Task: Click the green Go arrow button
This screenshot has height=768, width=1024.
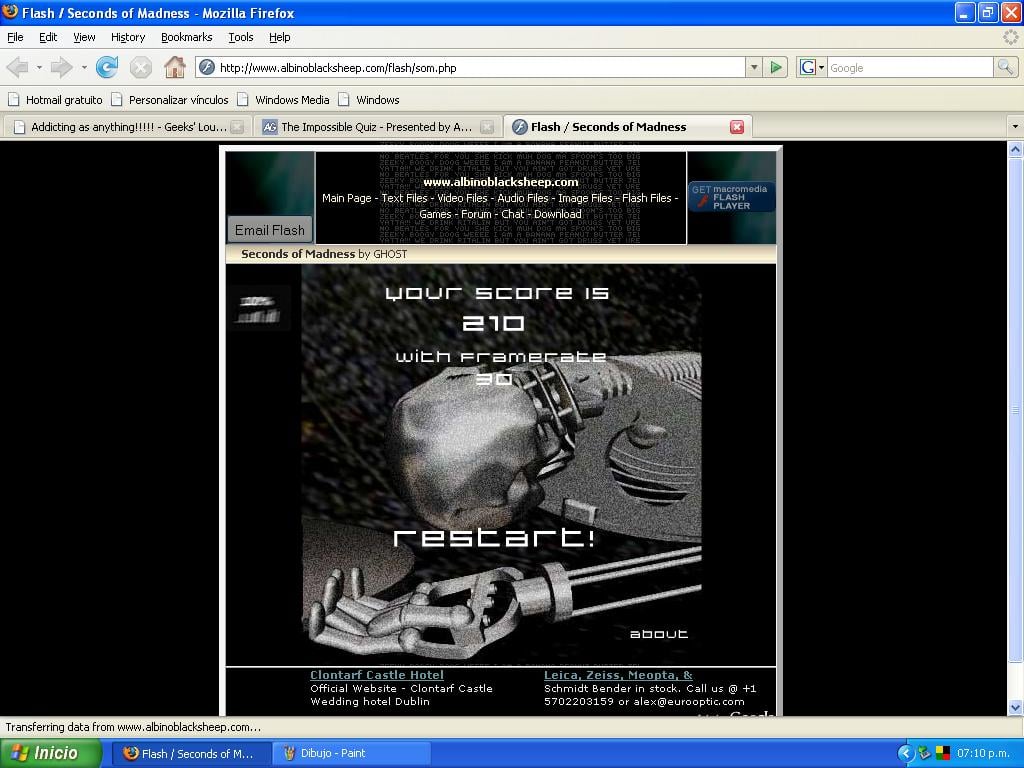Action: pyautogui.click(x=776, y=67)
